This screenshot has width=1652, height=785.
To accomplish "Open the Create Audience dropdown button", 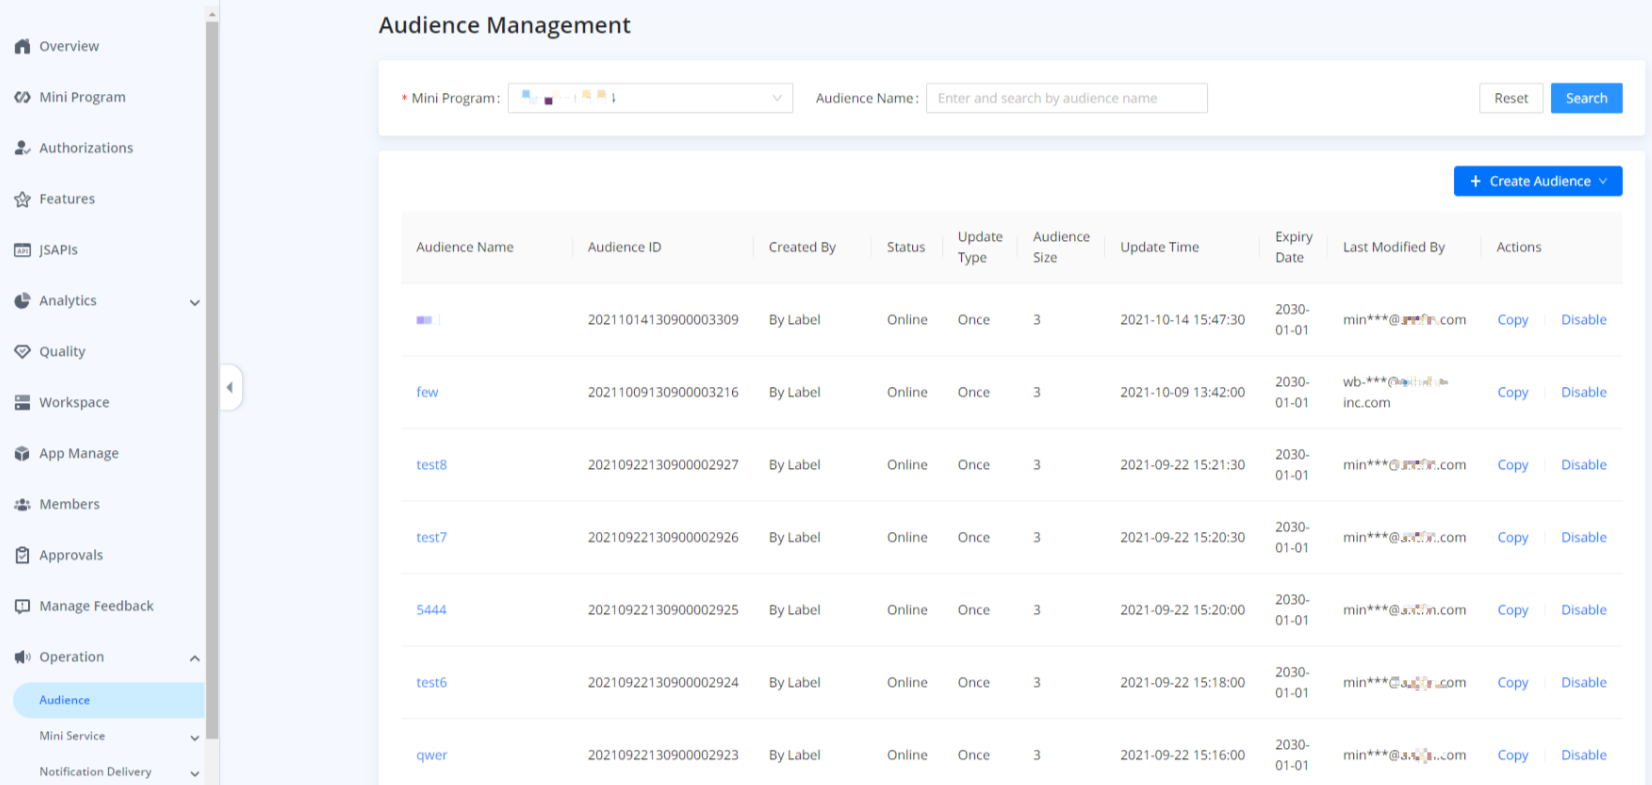I will [1537, 181].
